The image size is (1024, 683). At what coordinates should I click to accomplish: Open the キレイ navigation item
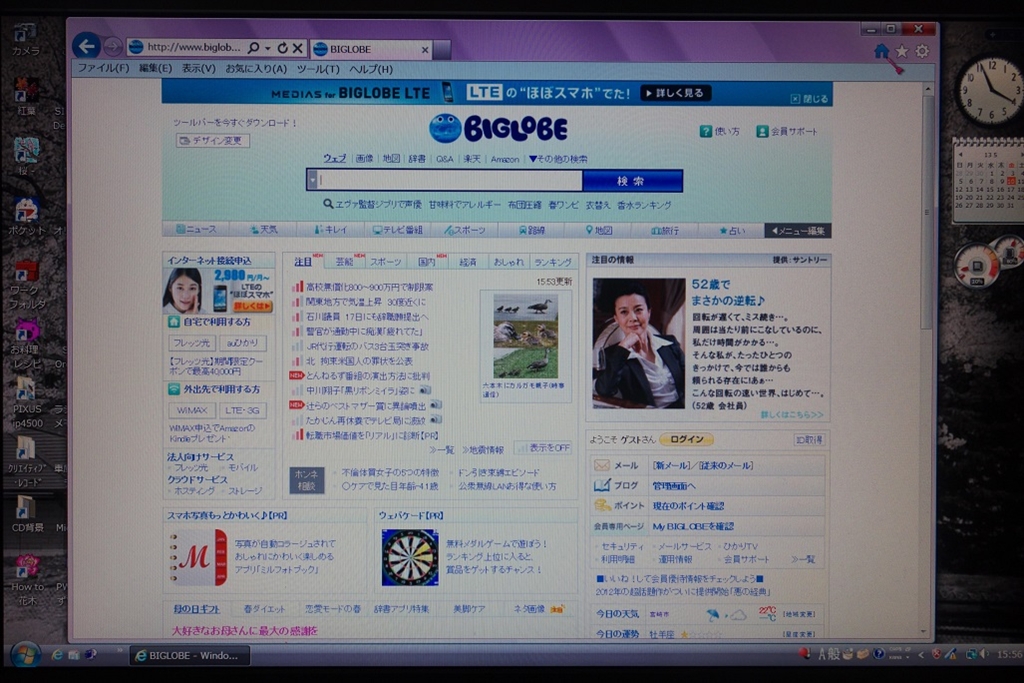pos(330,230)
